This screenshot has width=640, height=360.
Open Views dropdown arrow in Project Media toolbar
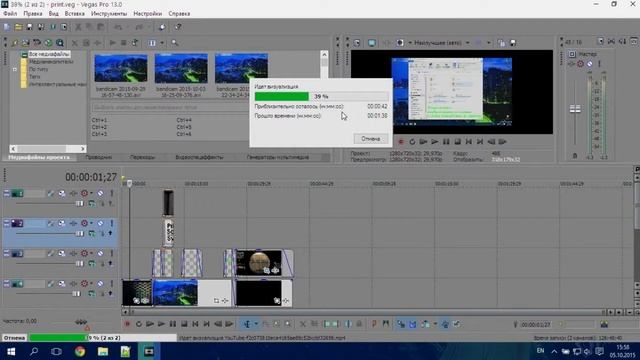click(162, 42)
